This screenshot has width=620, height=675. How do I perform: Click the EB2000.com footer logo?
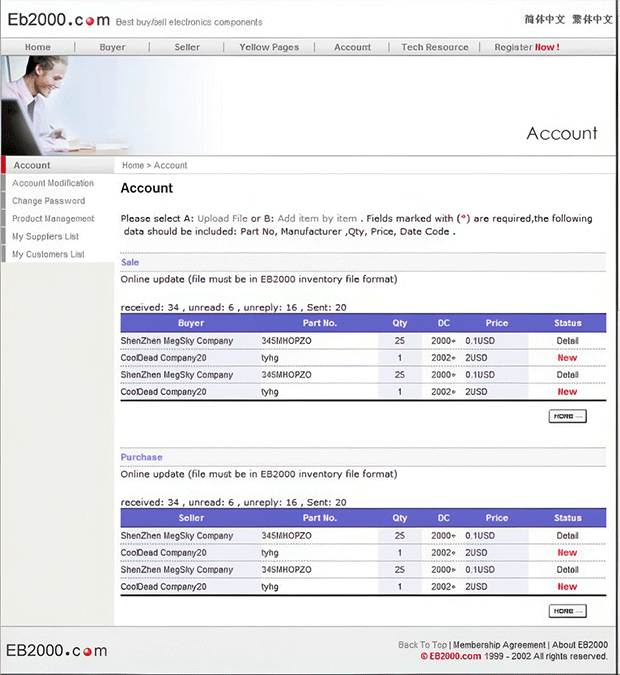(x=56, y=651)
